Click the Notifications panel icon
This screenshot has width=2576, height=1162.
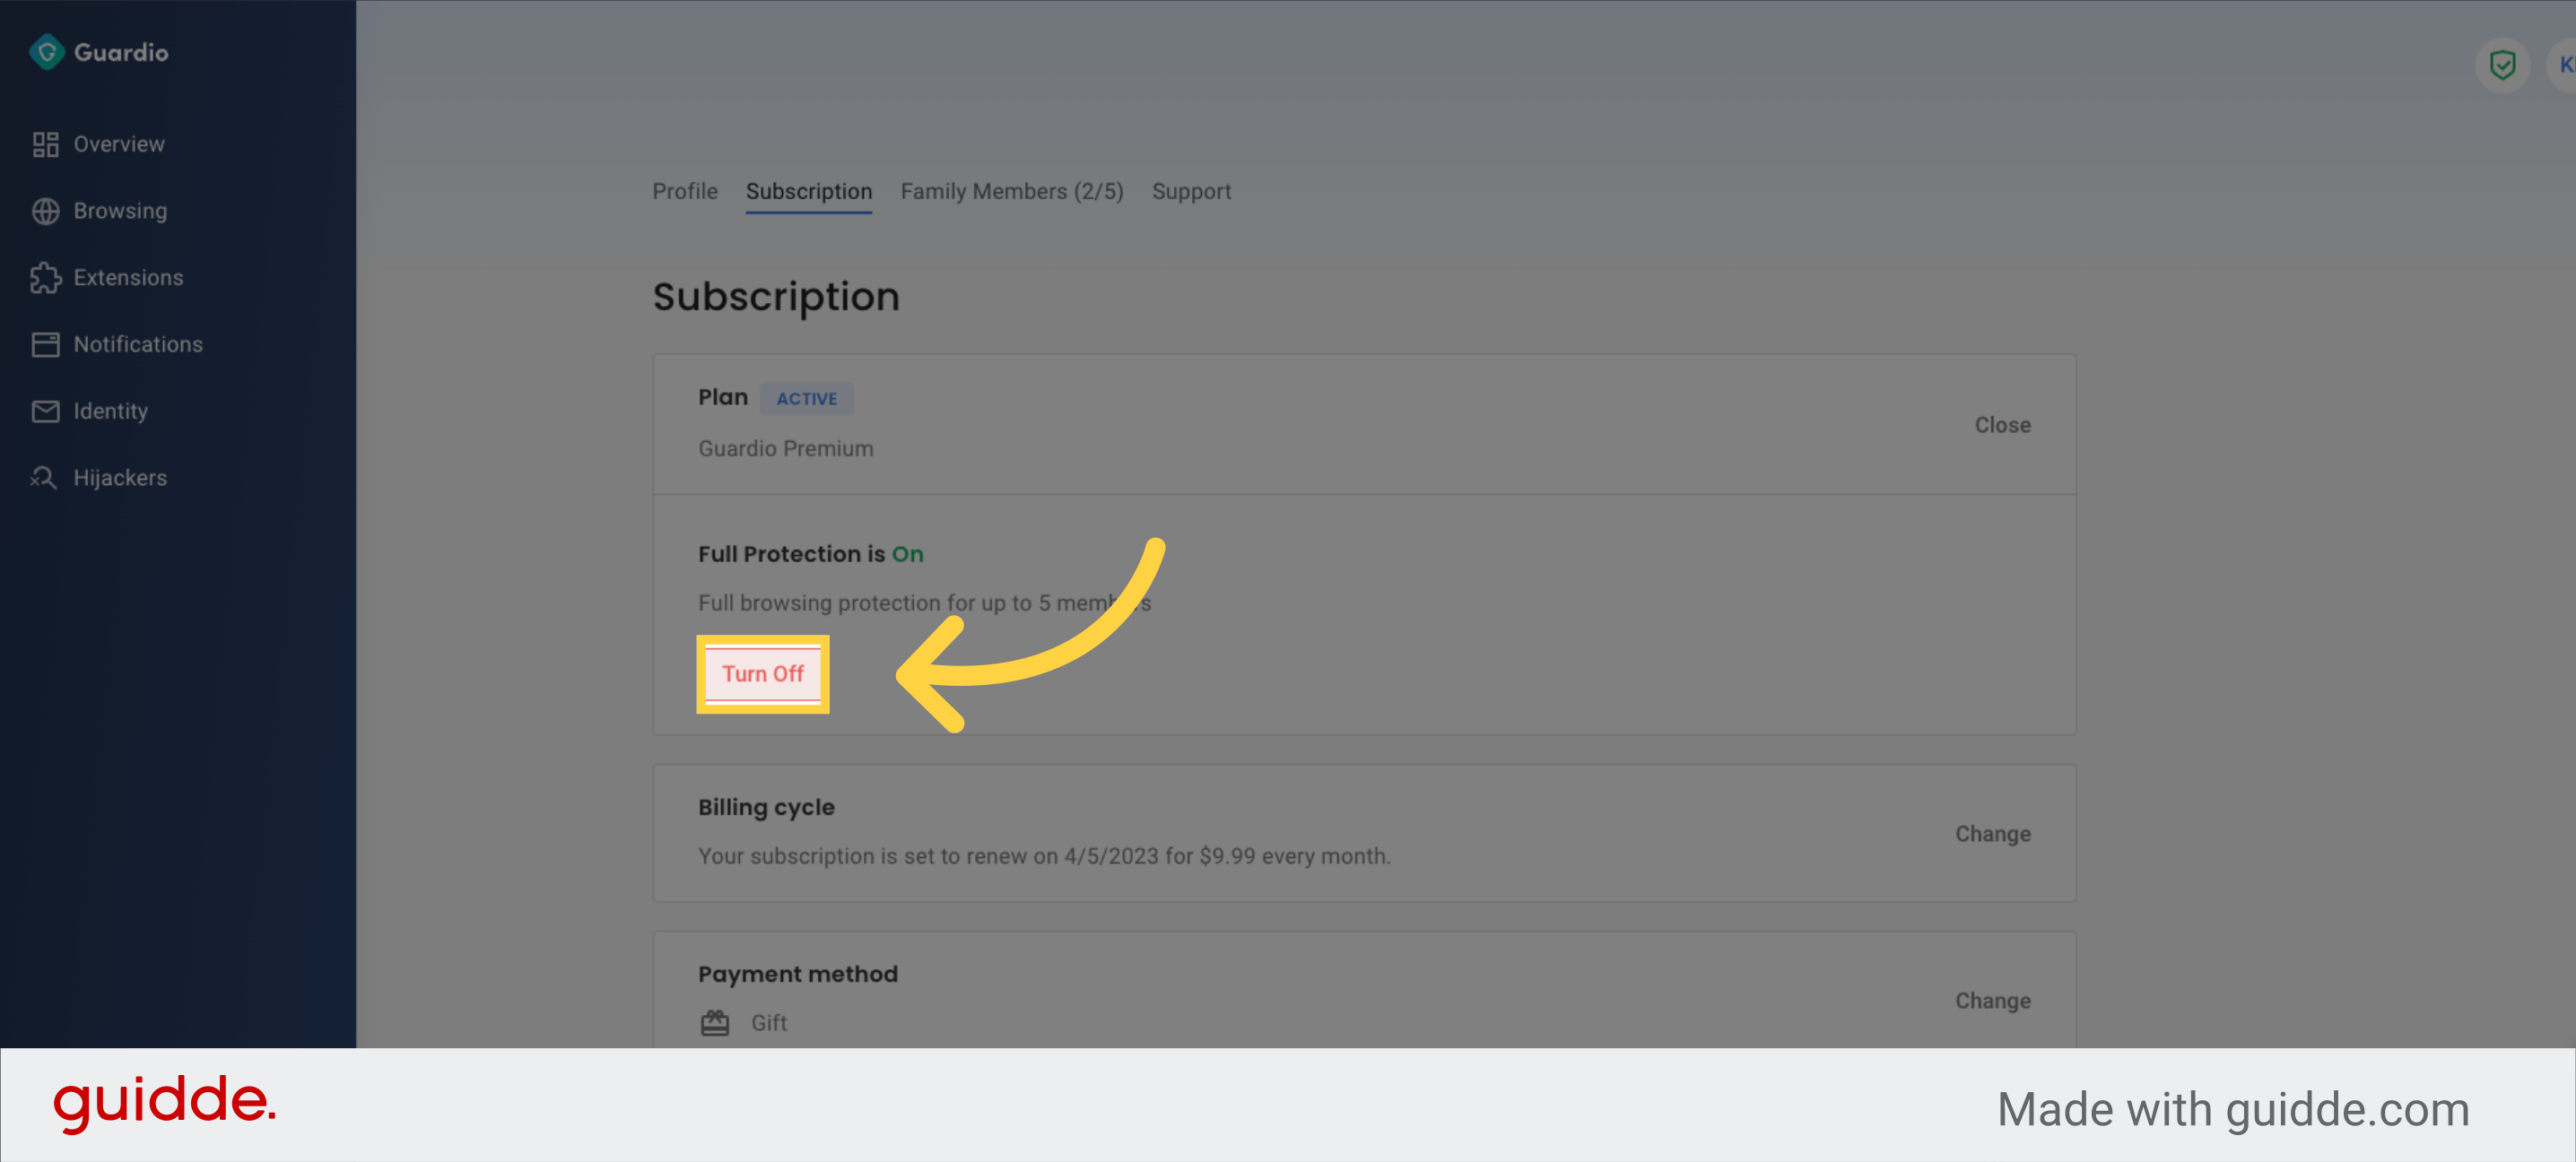pyautogui.click(x=45, y=344)
